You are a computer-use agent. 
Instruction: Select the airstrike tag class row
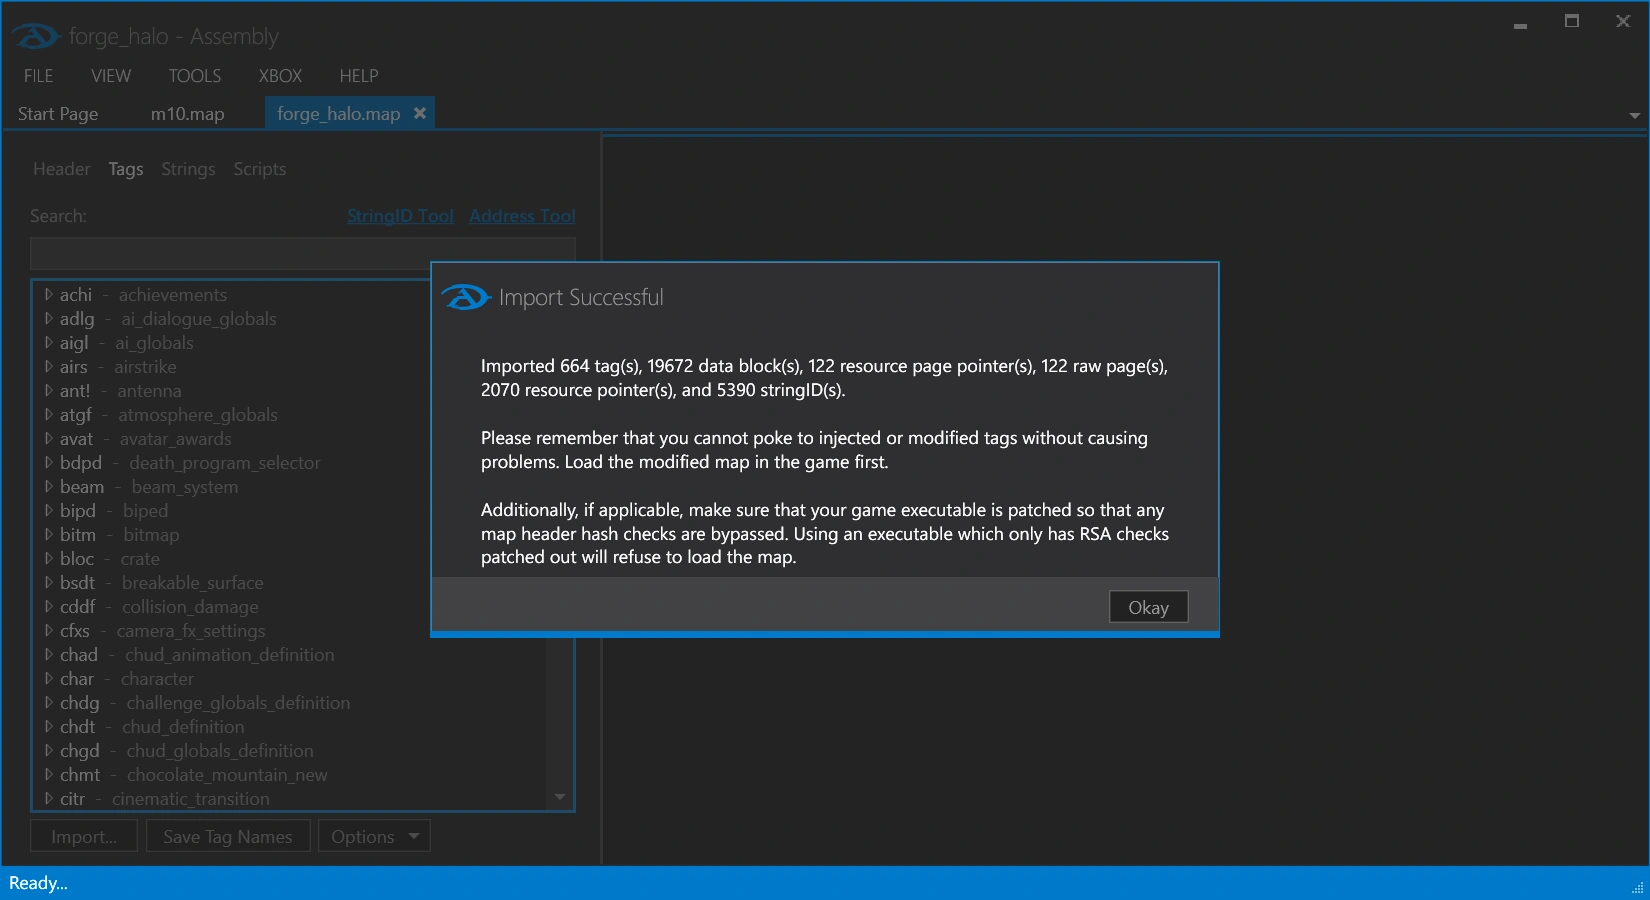(x=118, y=367)
